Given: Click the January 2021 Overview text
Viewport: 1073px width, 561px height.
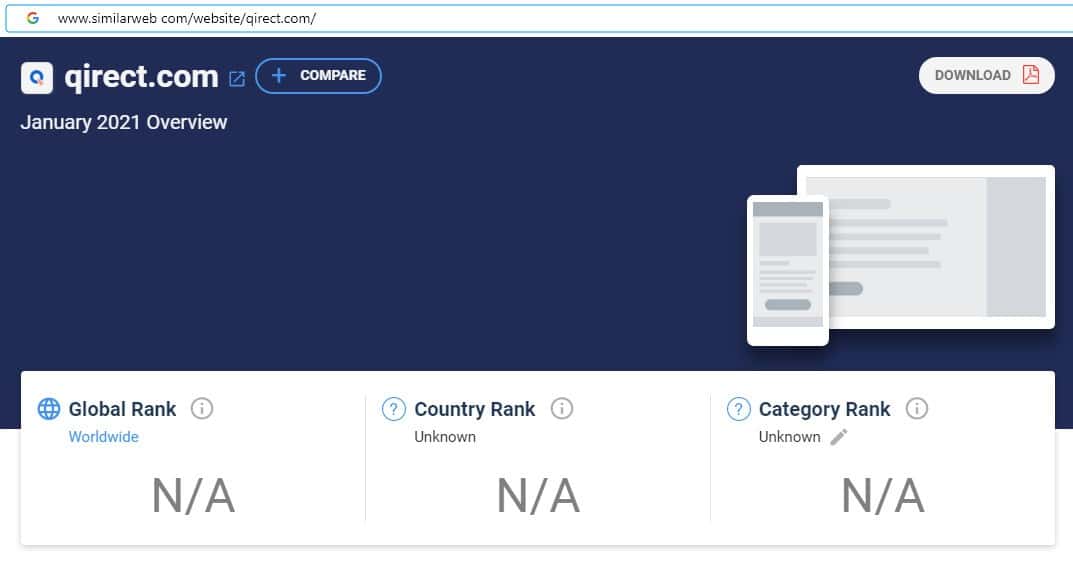Looking at the screenshot, I should tap(124, 122).
